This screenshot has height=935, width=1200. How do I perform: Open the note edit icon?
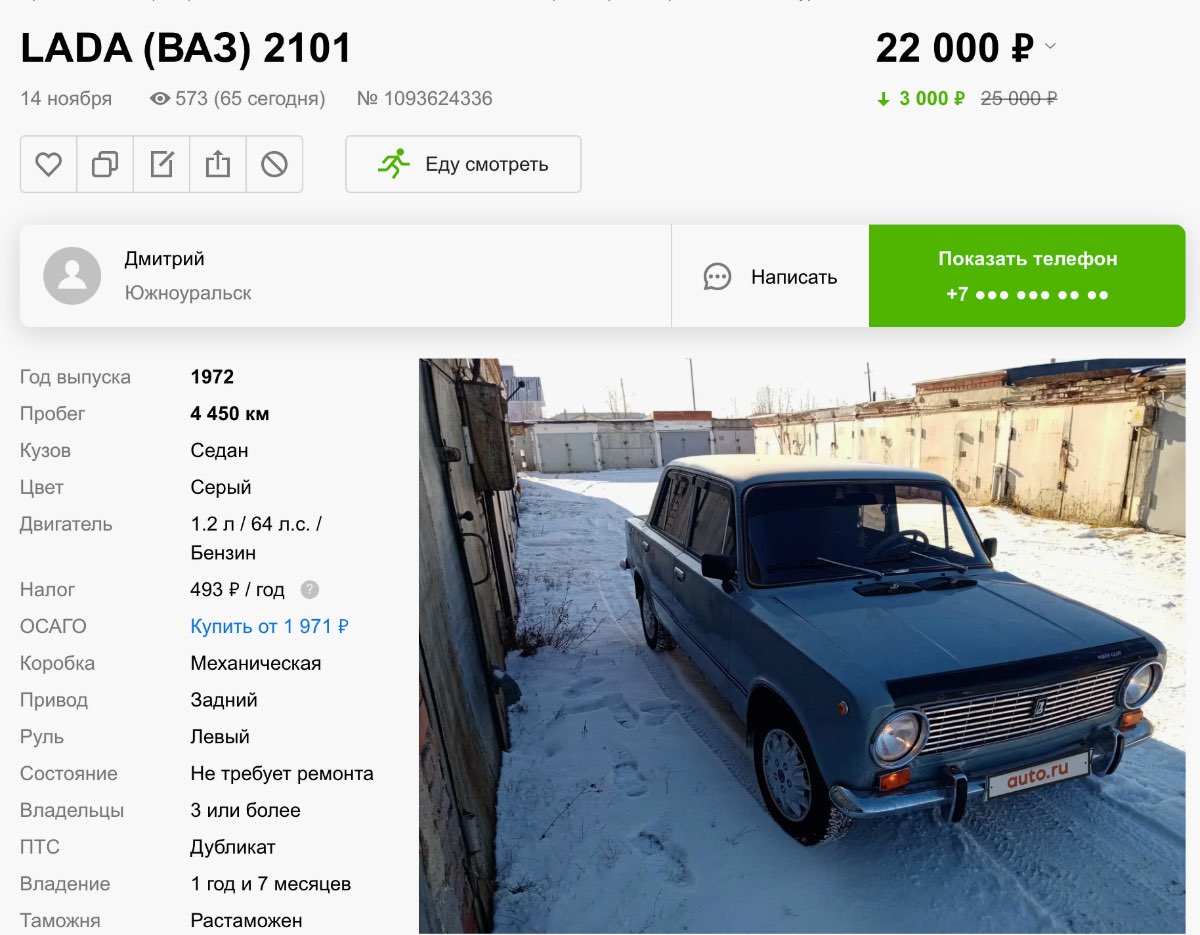click(161, 164)
